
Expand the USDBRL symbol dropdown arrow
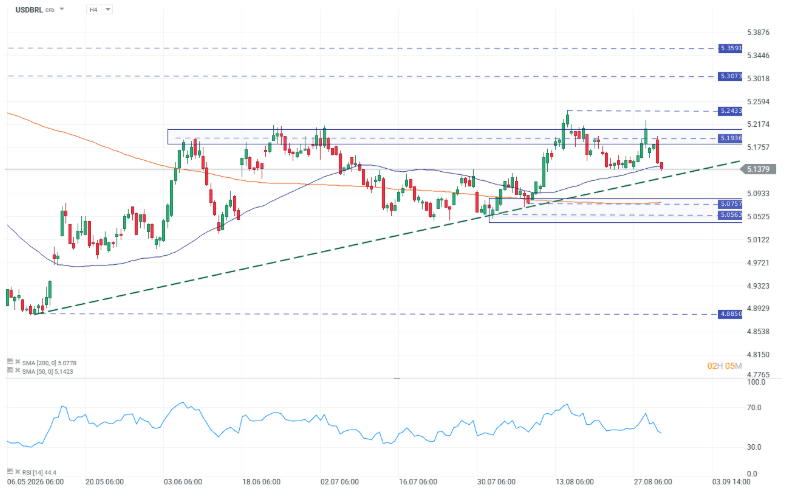[62, 9]
